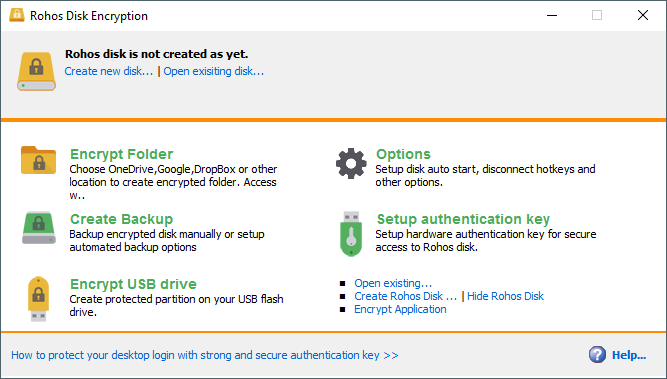
Task: Click the Encrypt Folder padlock folder icon
Action: 38,160
